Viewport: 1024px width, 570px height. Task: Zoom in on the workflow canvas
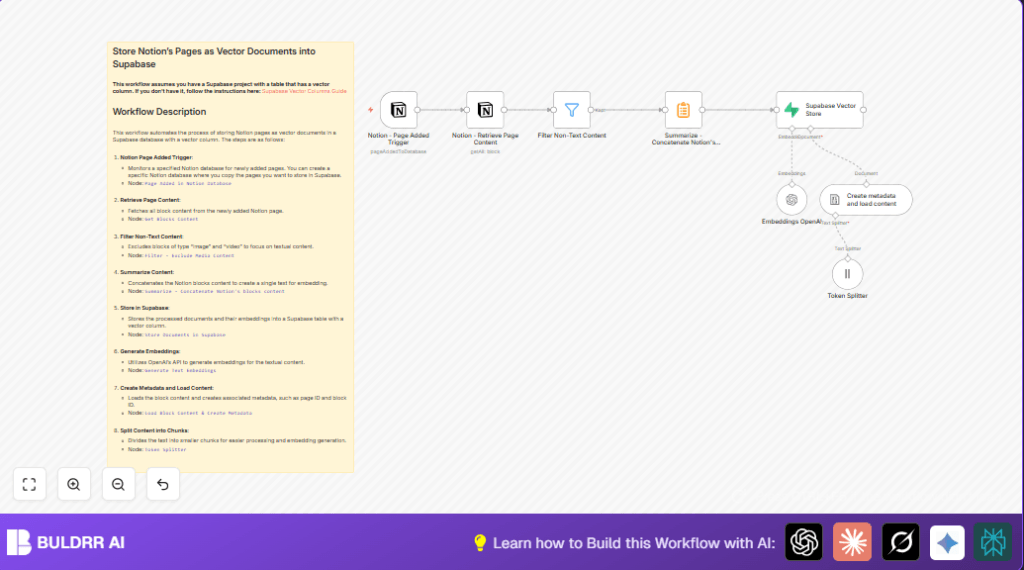[74, 484]
